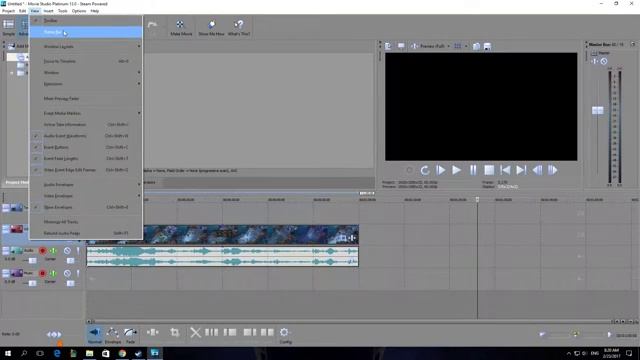
Task: Toggle Show Envelopes in View menu
Action: [x=87, y=207]
